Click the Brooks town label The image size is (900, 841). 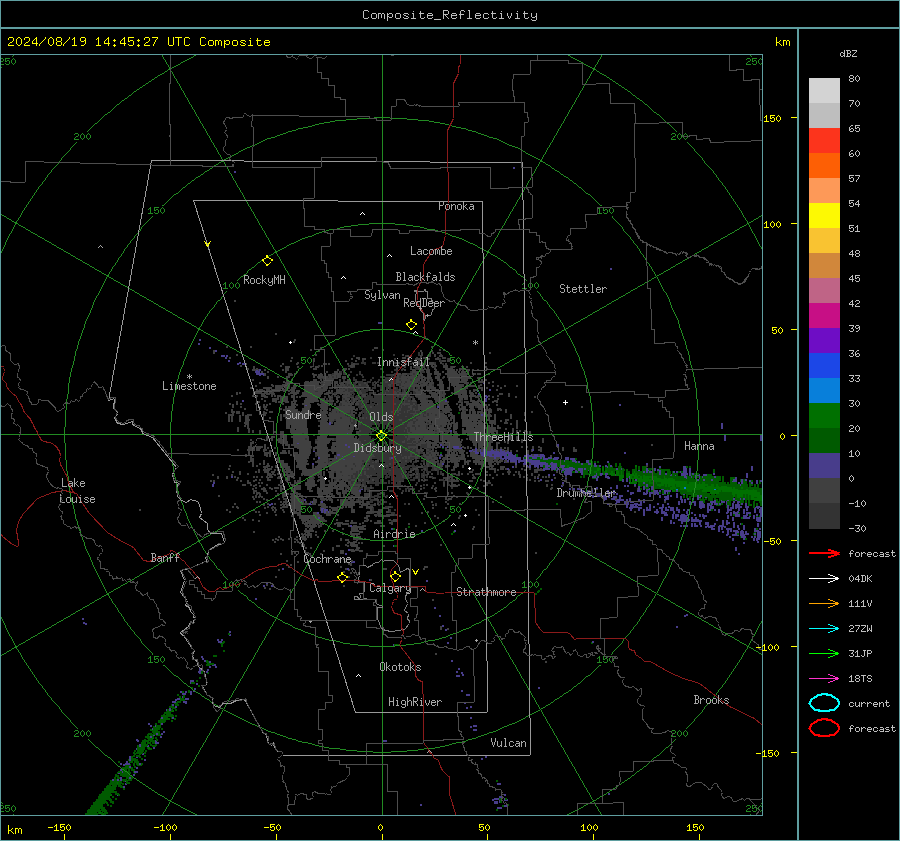(x=711, y=700)
